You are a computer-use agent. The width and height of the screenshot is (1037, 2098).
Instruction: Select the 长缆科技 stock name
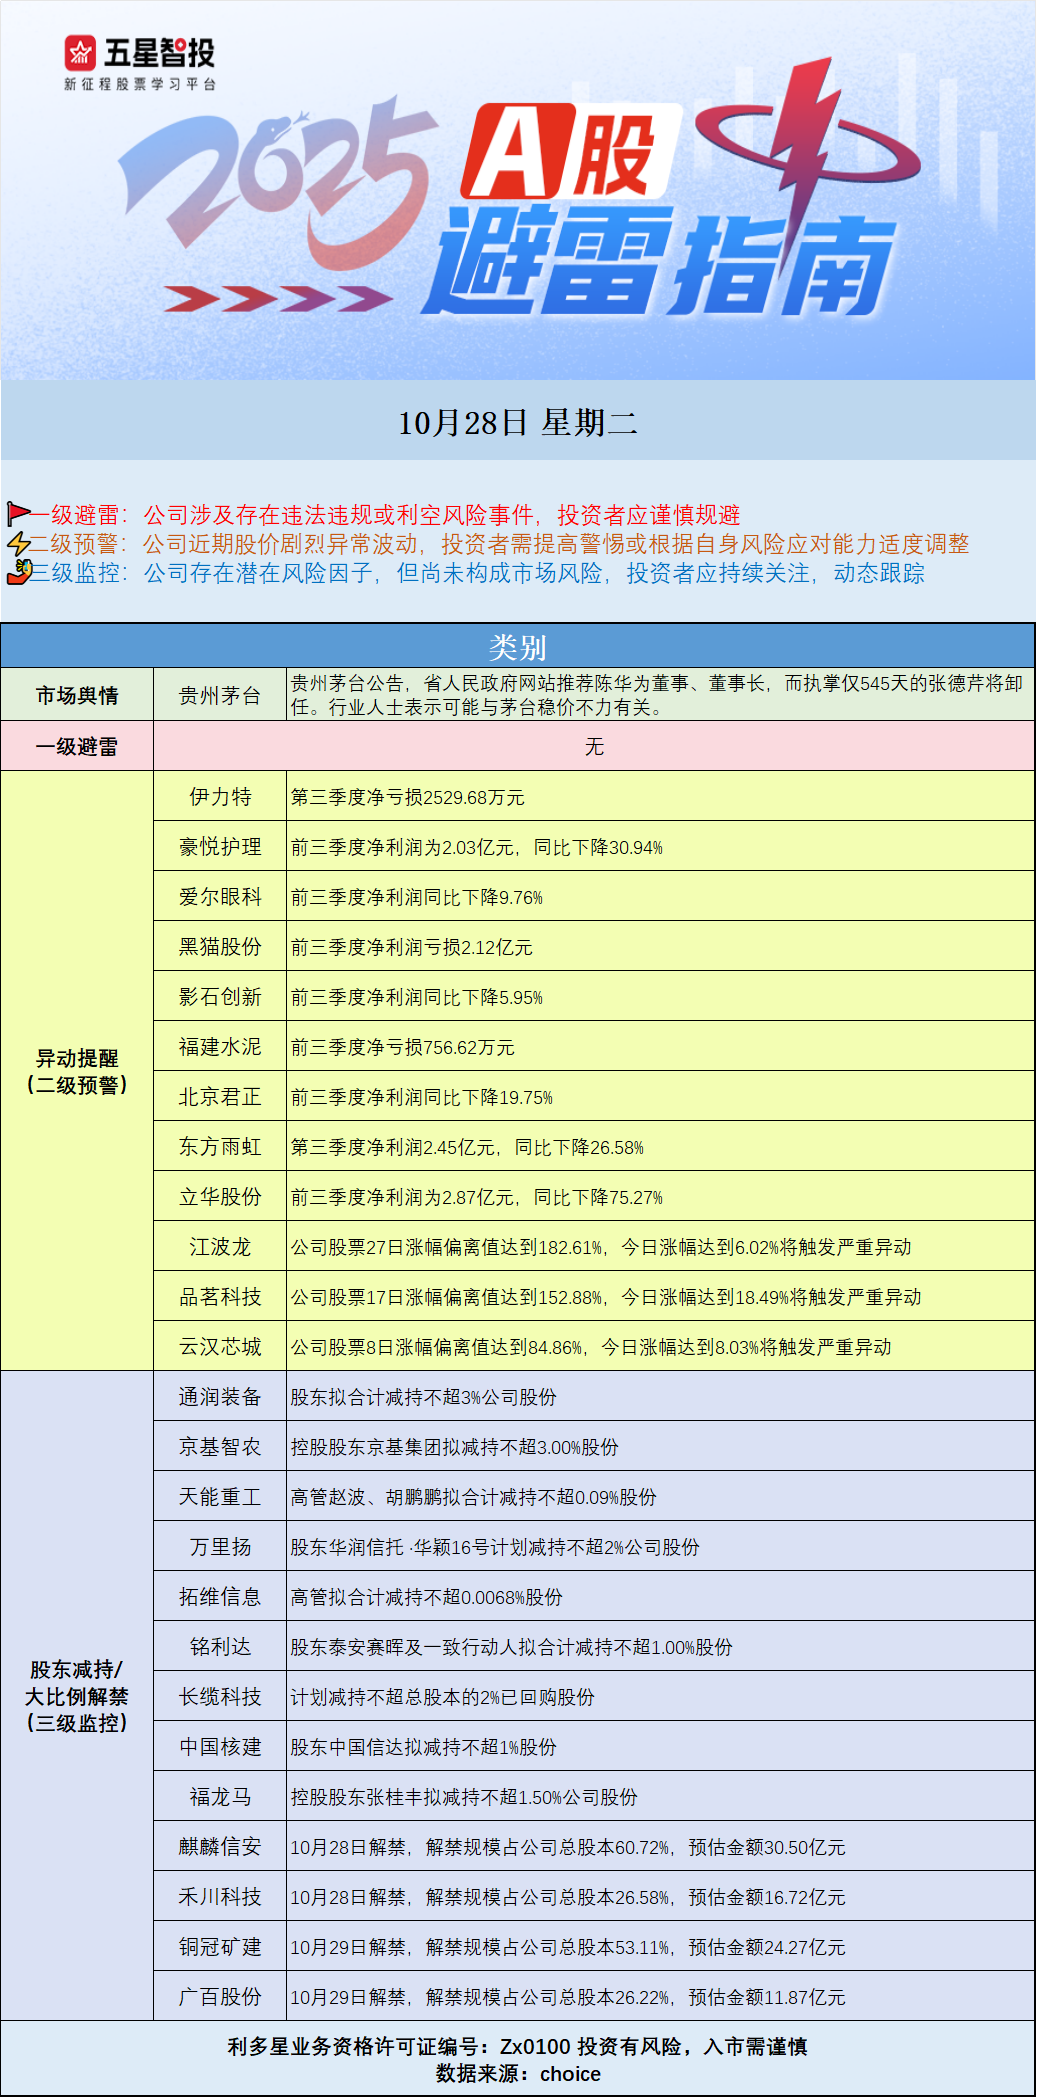coord(220,1696)
